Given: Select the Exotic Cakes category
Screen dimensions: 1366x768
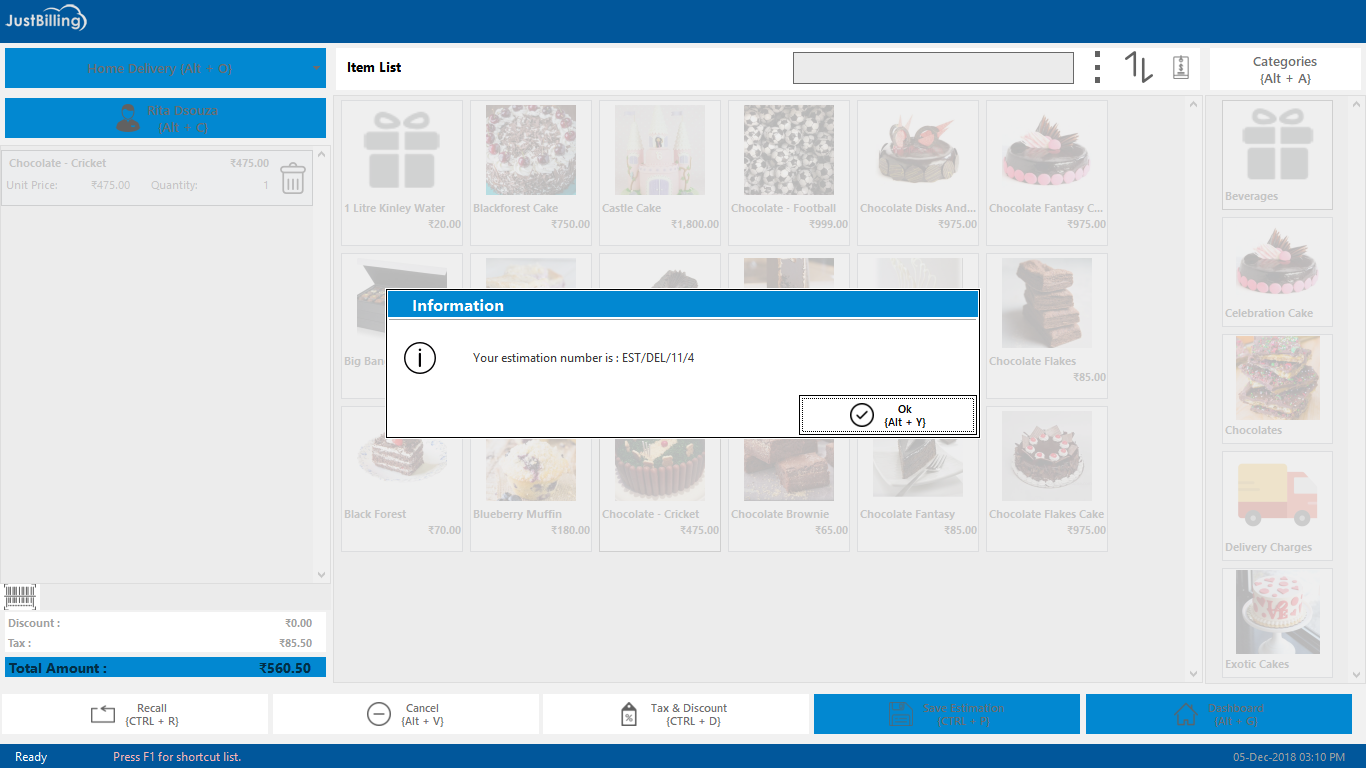Looking at the screenshot, I should click(1277, 622).
